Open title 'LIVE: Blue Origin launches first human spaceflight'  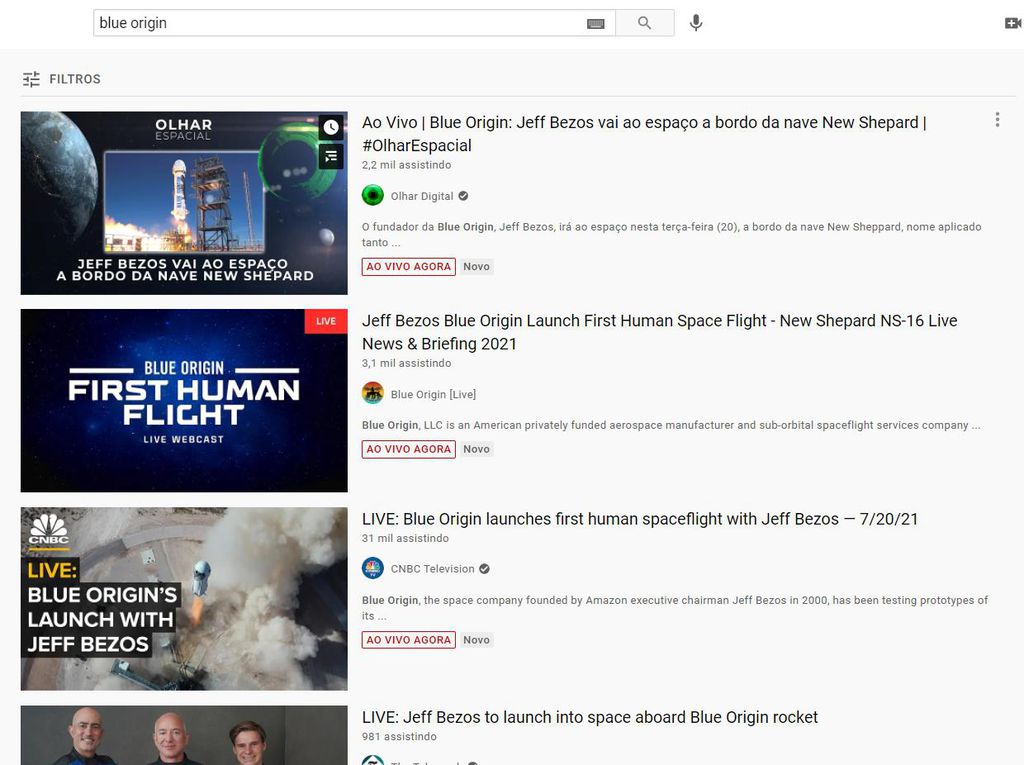[x=640, y=519]
